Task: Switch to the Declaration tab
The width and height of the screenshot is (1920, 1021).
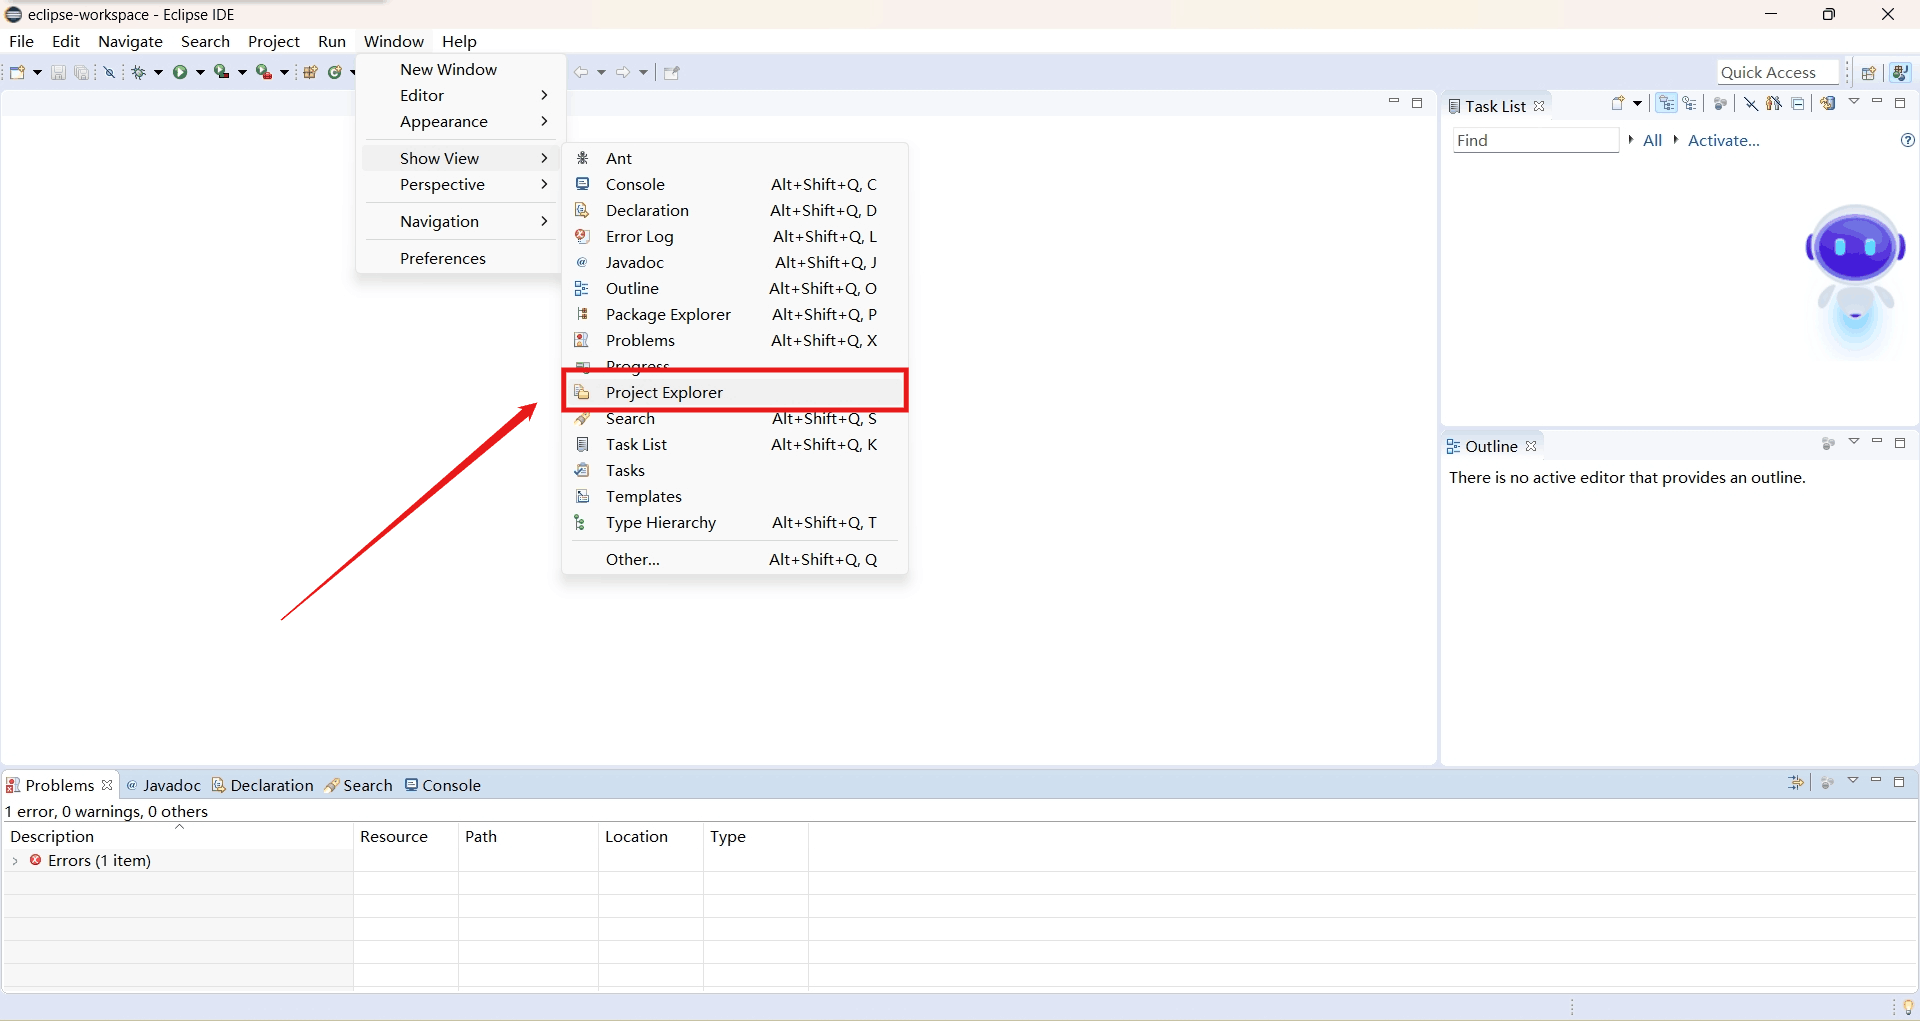Action: click(x=263, y=785)
